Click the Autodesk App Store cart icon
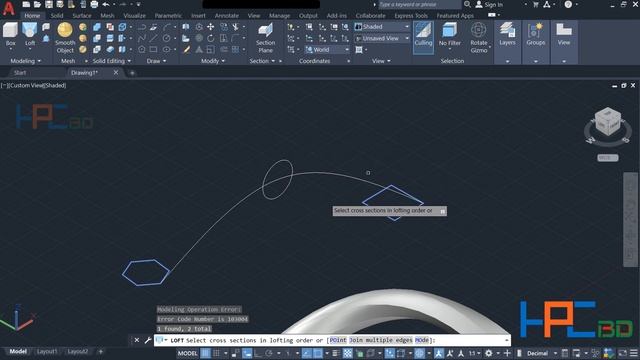640x360 pixels. tap(536, 4)
